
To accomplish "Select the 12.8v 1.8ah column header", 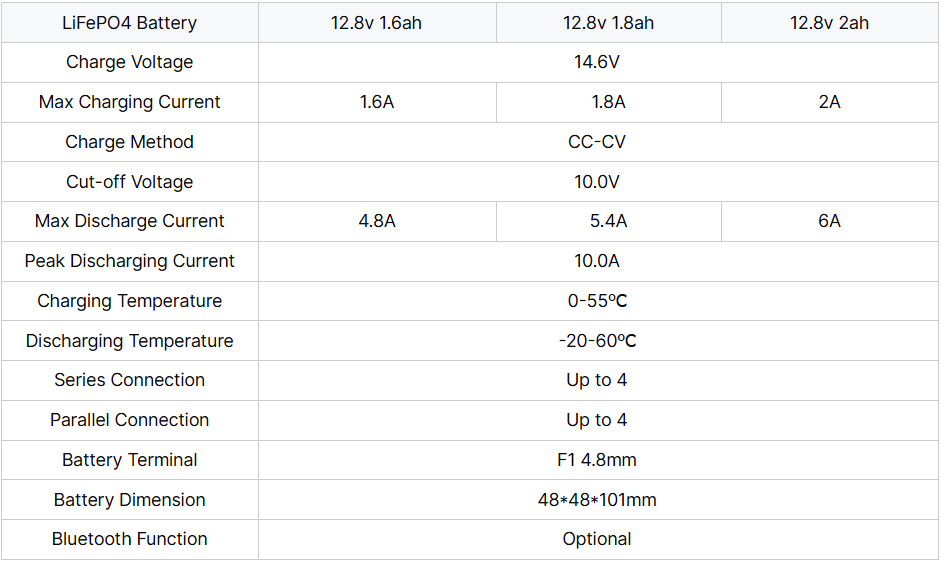I will pos(608,23).
